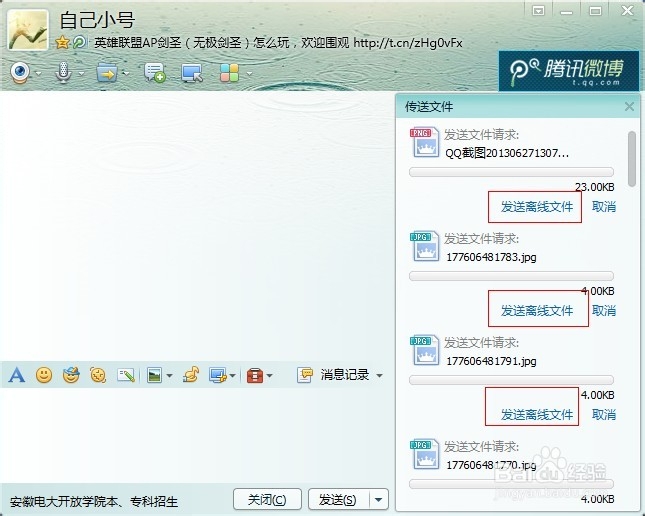Image resolution: width=645 pixels, height=516 pixels.
Task: Click the music duck icon
Action: click(x=191, y=374)
